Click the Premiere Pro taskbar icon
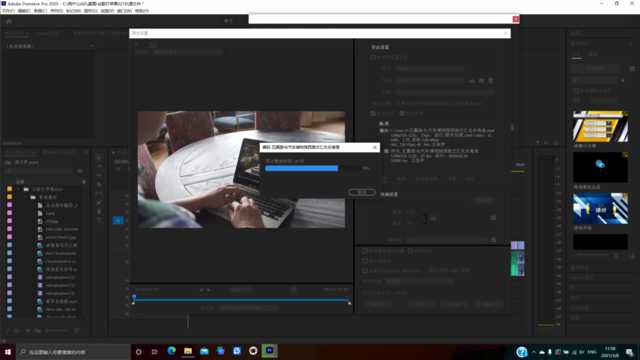 click(269, 351)
